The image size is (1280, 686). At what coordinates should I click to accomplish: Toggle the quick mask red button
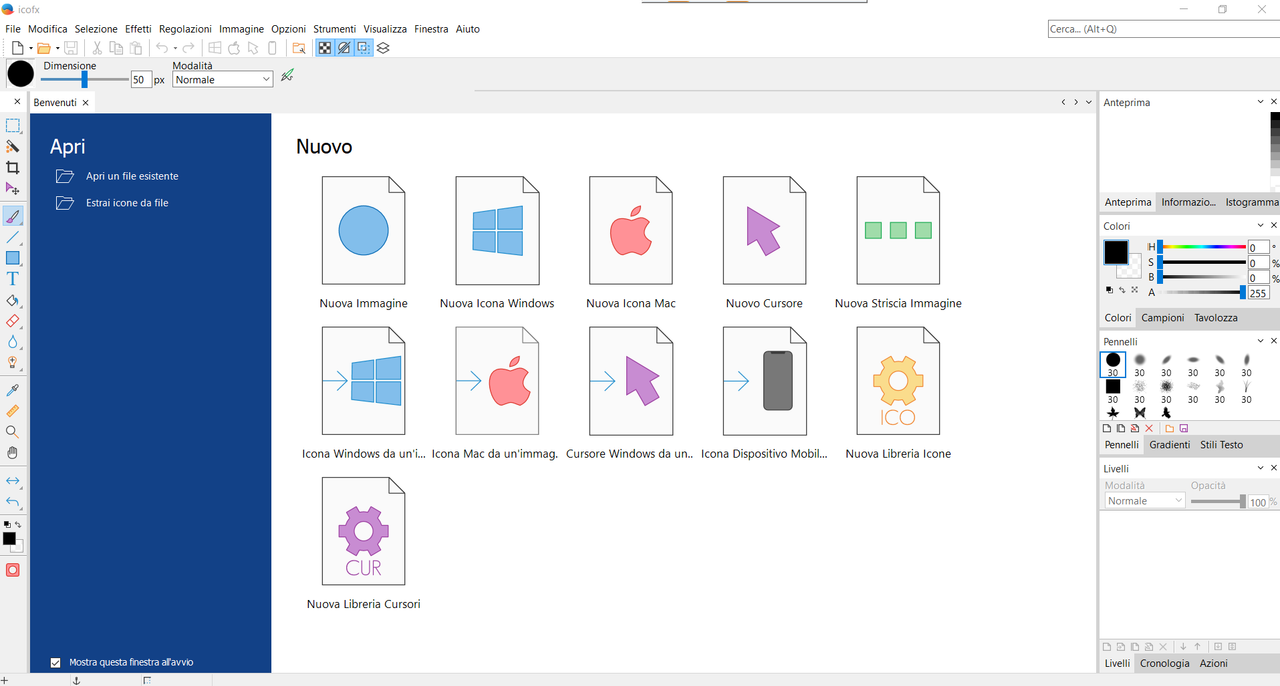13,570
